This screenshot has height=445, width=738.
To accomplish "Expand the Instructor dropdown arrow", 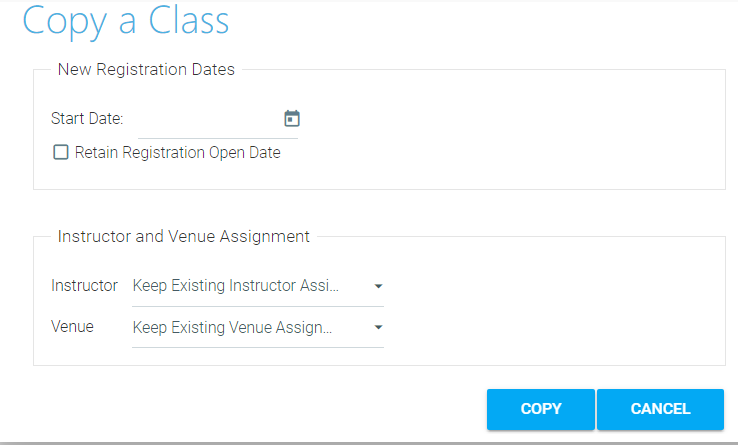I will point(378,287).
